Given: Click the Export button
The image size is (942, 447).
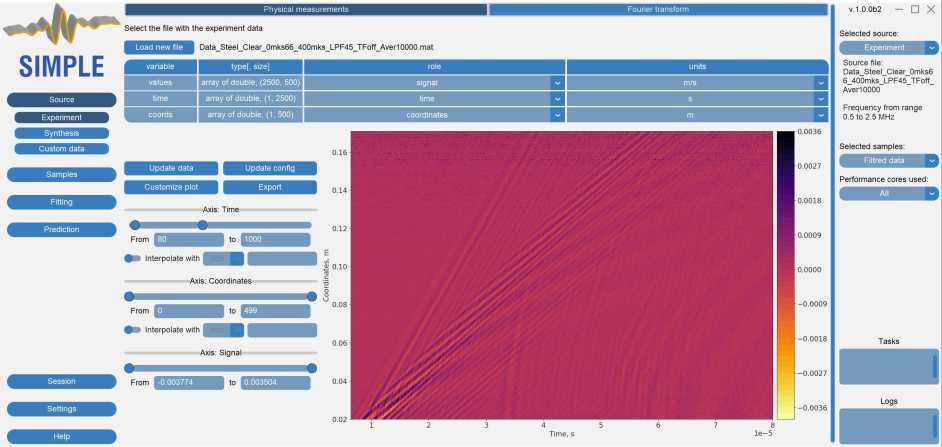Looking at the screenshot, I should coord(270,187).
